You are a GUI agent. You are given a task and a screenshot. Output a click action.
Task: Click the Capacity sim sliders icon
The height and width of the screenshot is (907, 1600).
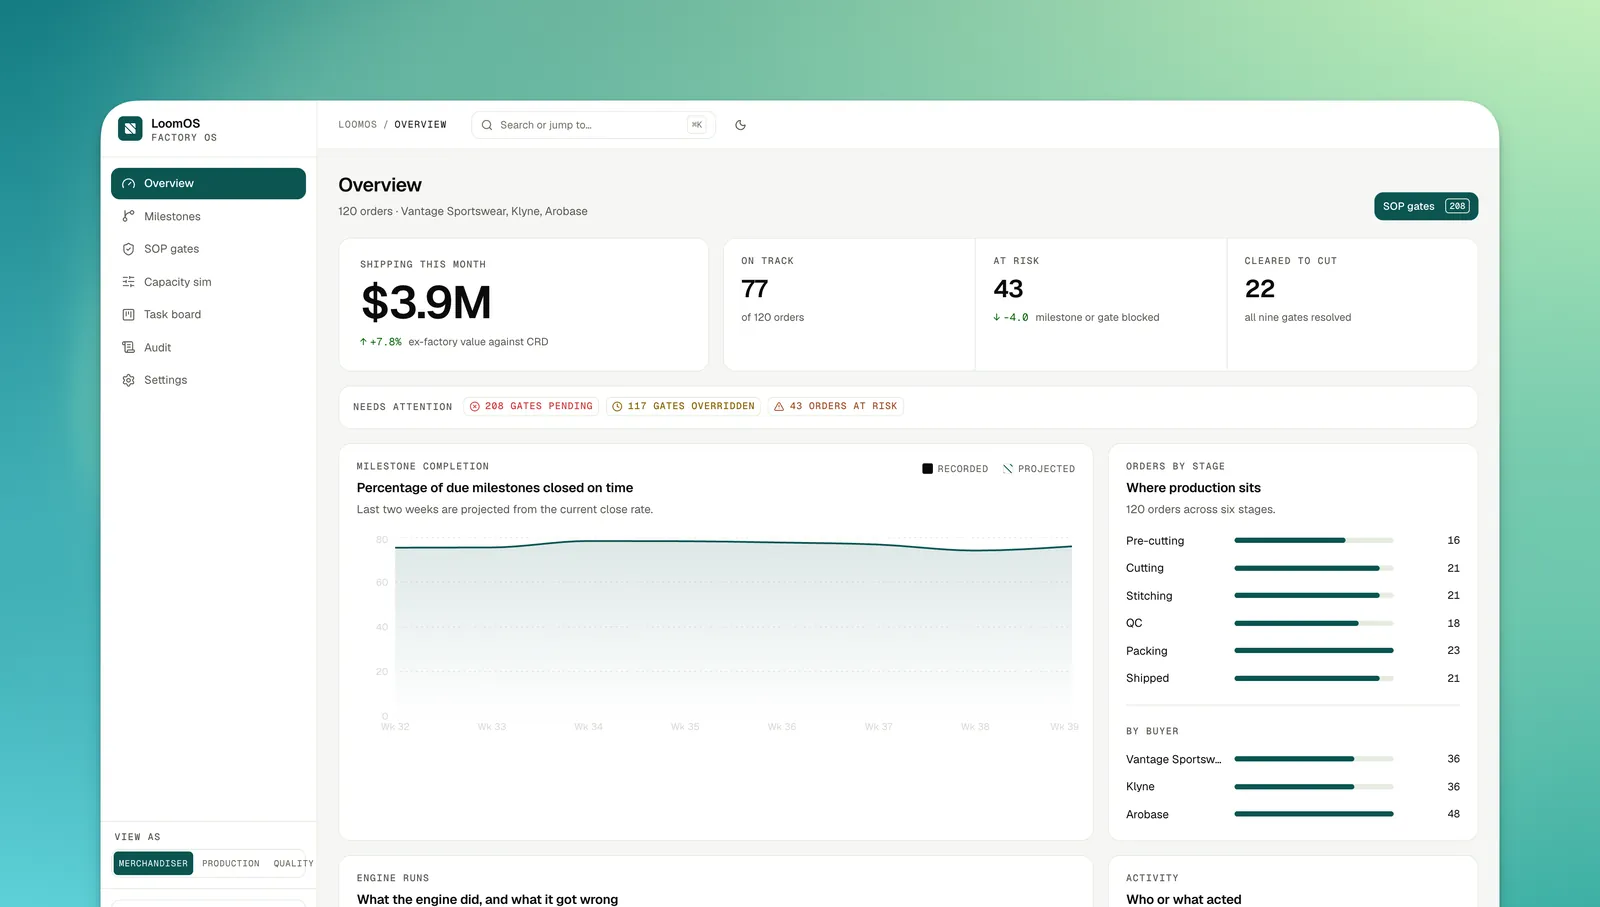[x=128, y=282]
